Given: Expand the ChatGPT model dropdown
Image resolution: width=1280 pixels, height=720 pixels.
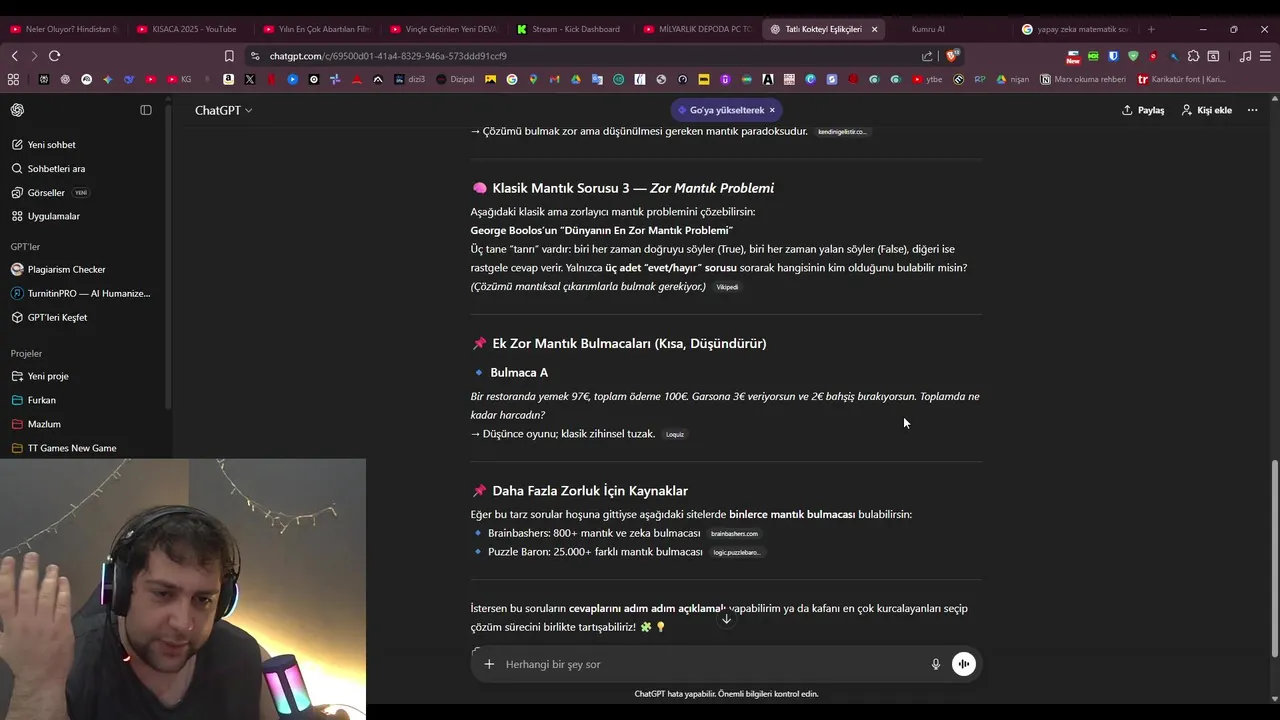Looking at the screenshot, I should (x=223, y=110).
